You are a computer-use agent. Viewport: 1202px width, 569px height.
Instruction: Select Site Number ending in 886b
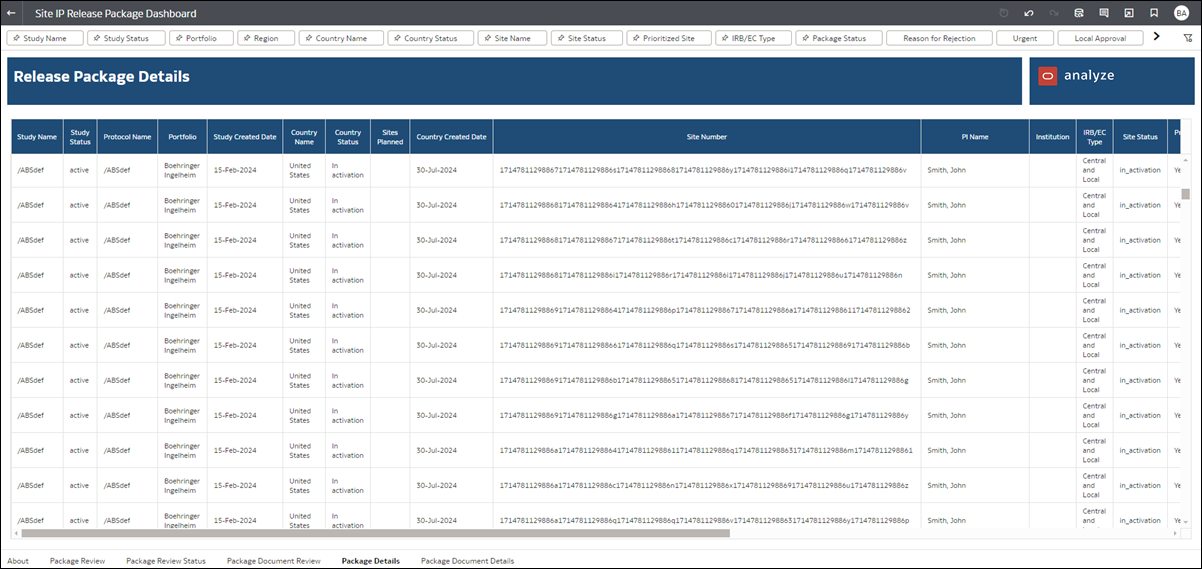point(705,345)
